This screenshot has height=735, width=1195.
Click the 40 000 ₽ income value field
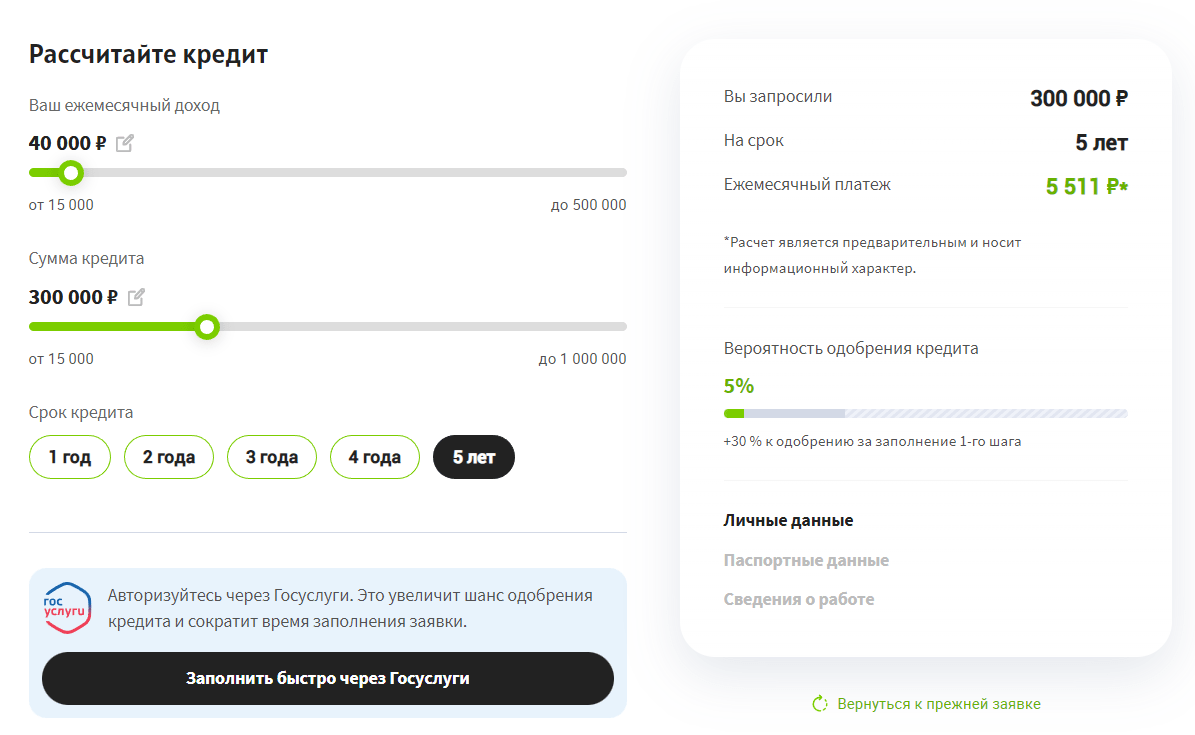tap(67, 143)
